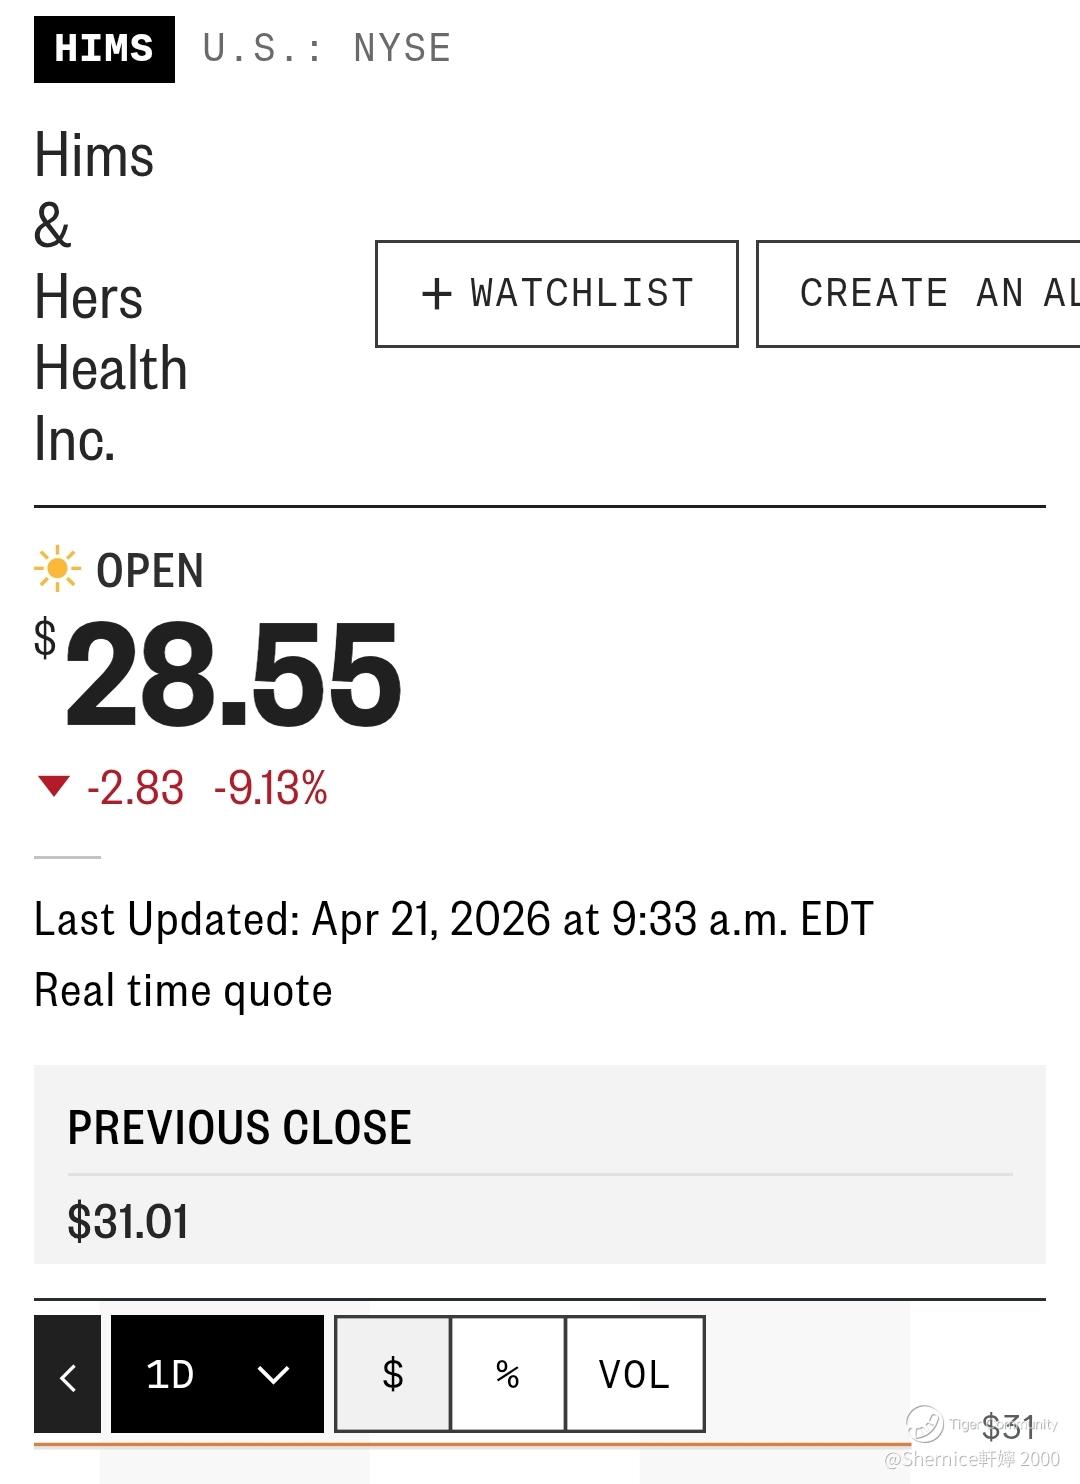Click the down chevron in the 1D selector
The width and height of the screenshot is (1080, 1484).
(x=273, y=1375)
